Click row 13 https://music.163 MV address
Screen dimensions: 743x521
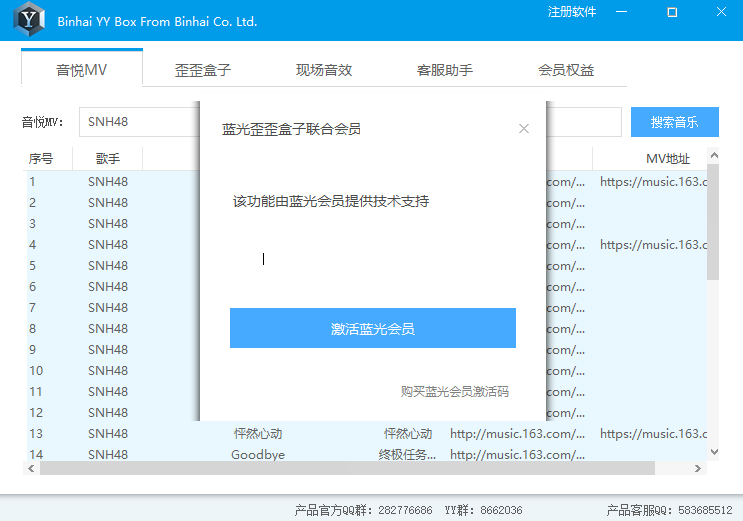click(653, 433)
